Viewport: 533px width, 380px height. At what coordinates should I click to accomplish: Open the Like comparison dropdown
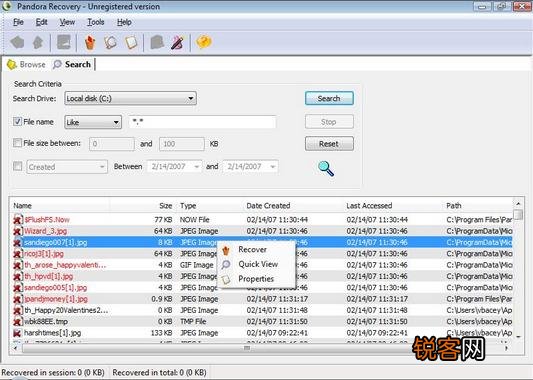[x=93, y=122]
